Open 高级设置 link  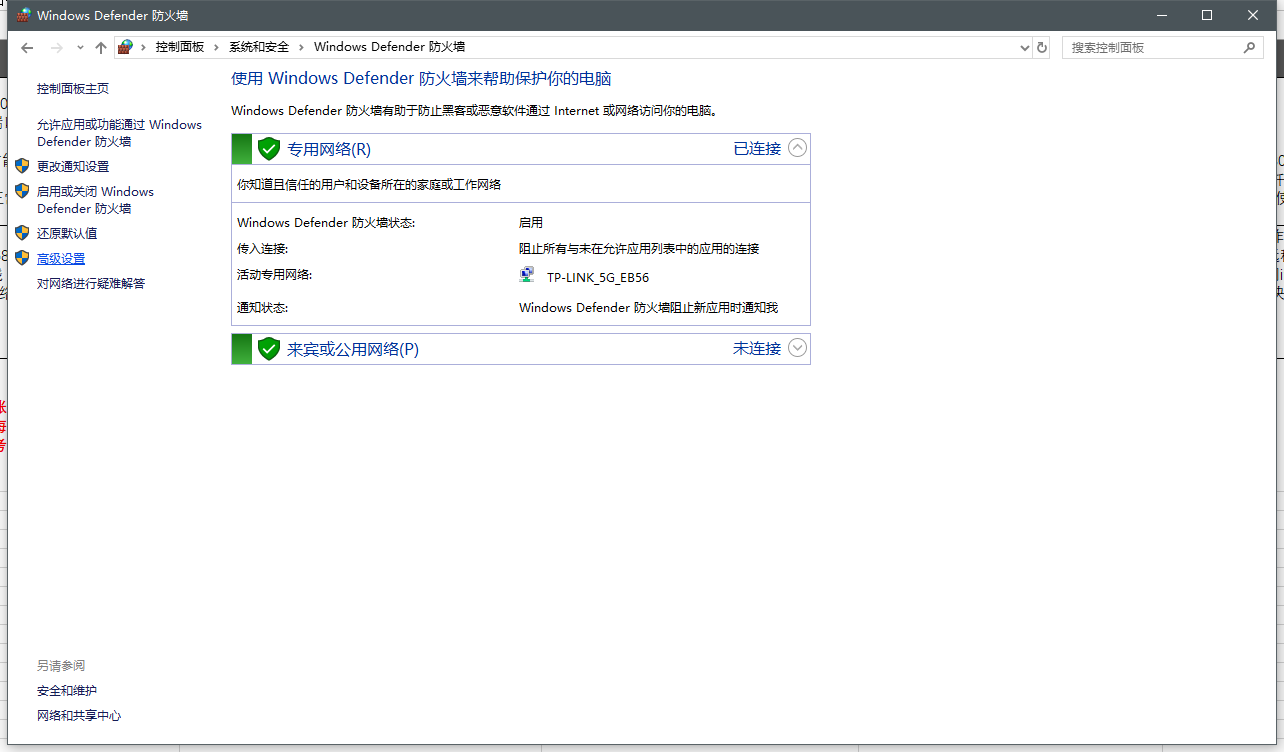point(61,259)
